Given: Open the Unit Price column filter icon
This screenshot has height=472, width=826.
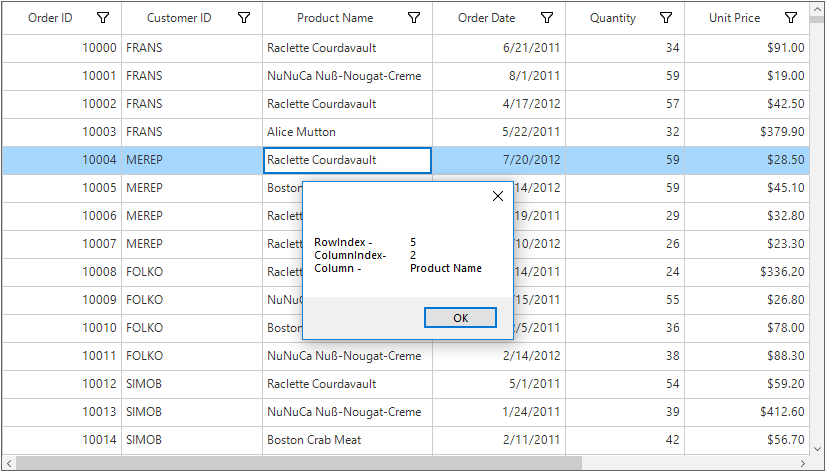Looking at the screenshot, I should click(x=791, y=18).
